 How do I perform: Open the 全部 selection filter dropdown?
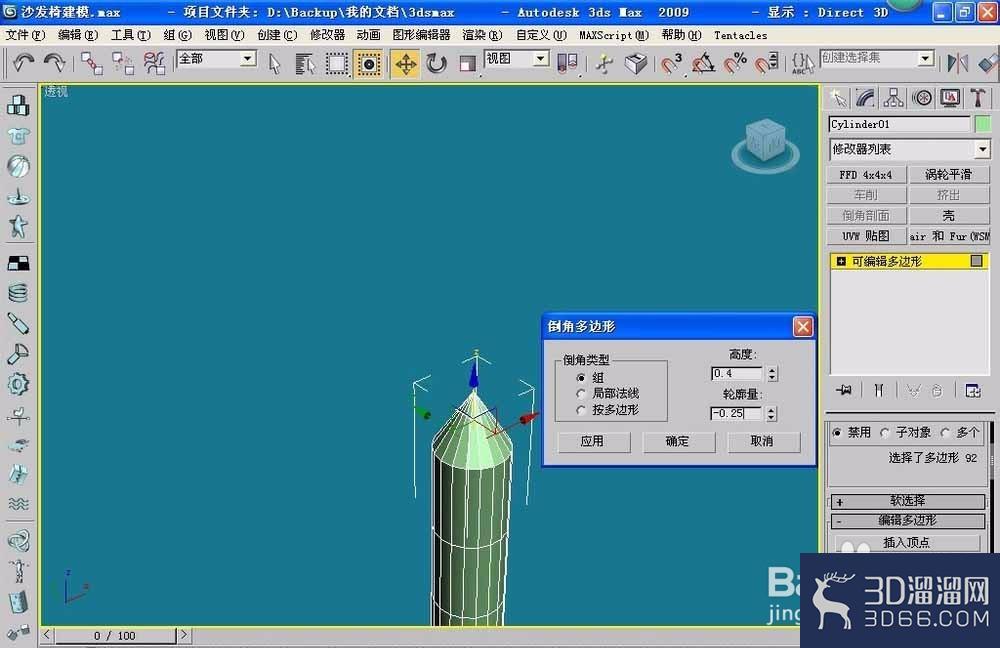247,59
